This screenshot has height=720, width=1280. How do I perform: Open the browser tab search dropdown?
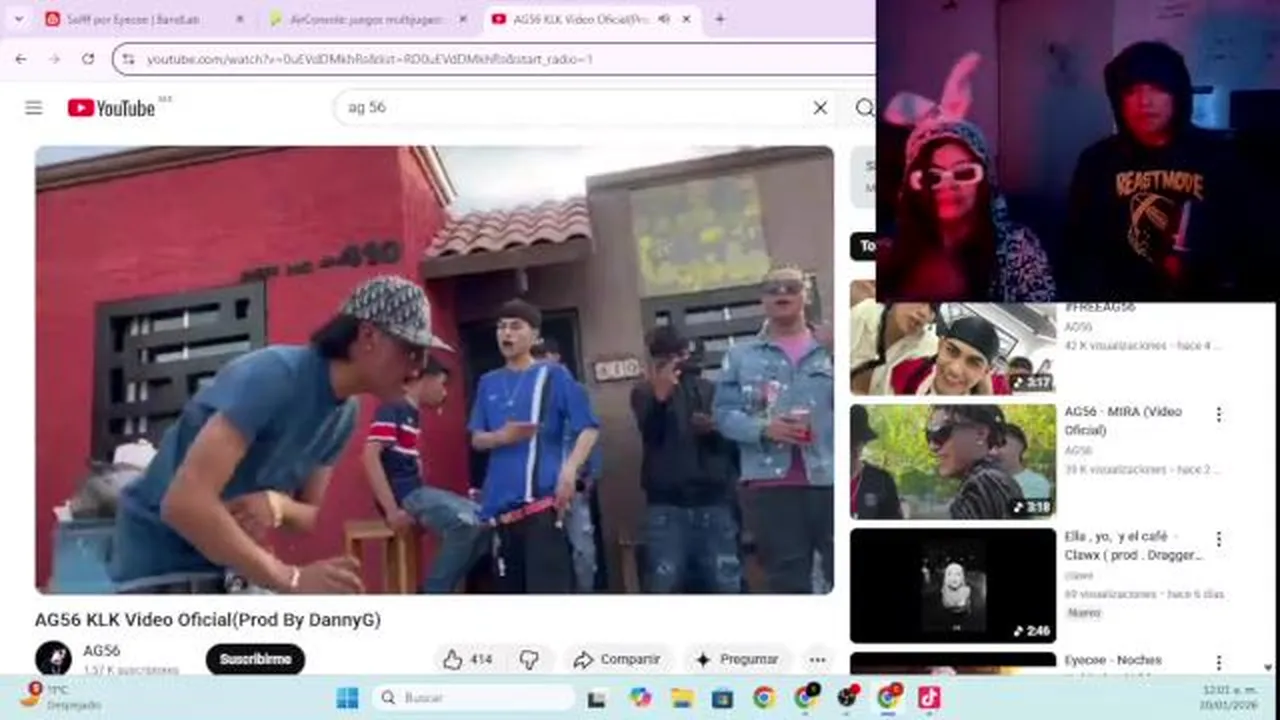18,19
